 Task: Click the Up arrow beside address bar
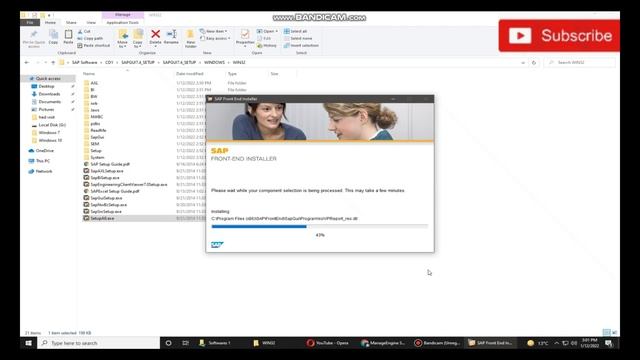(x=53, y=62)
